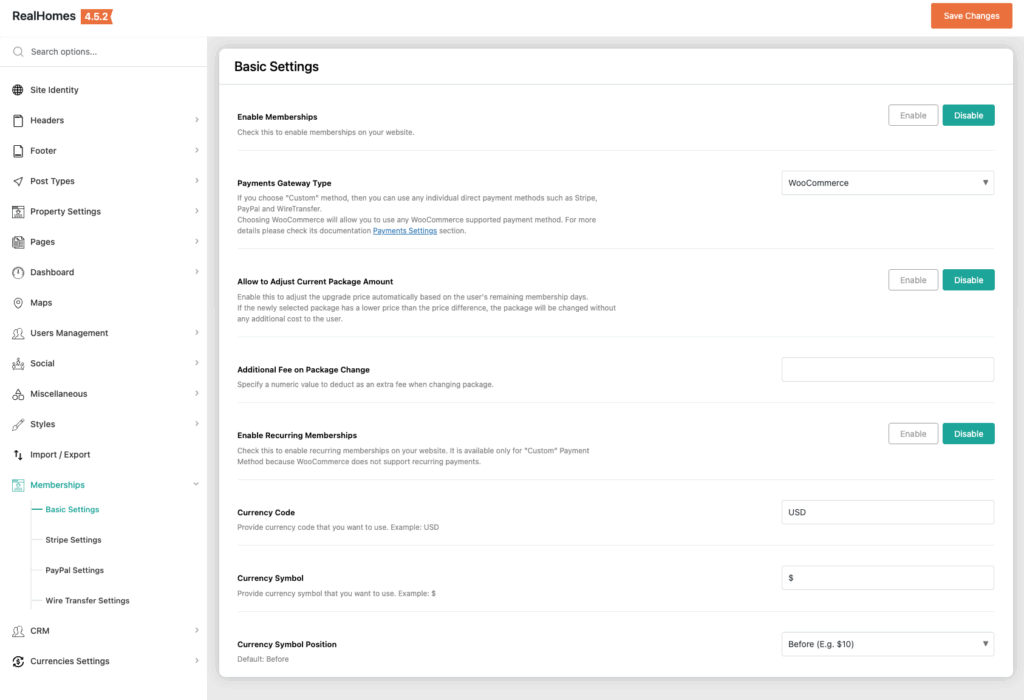Open Stripe Settings submenu item
This screenshot has width=1024, height=700.
point(73,540)
